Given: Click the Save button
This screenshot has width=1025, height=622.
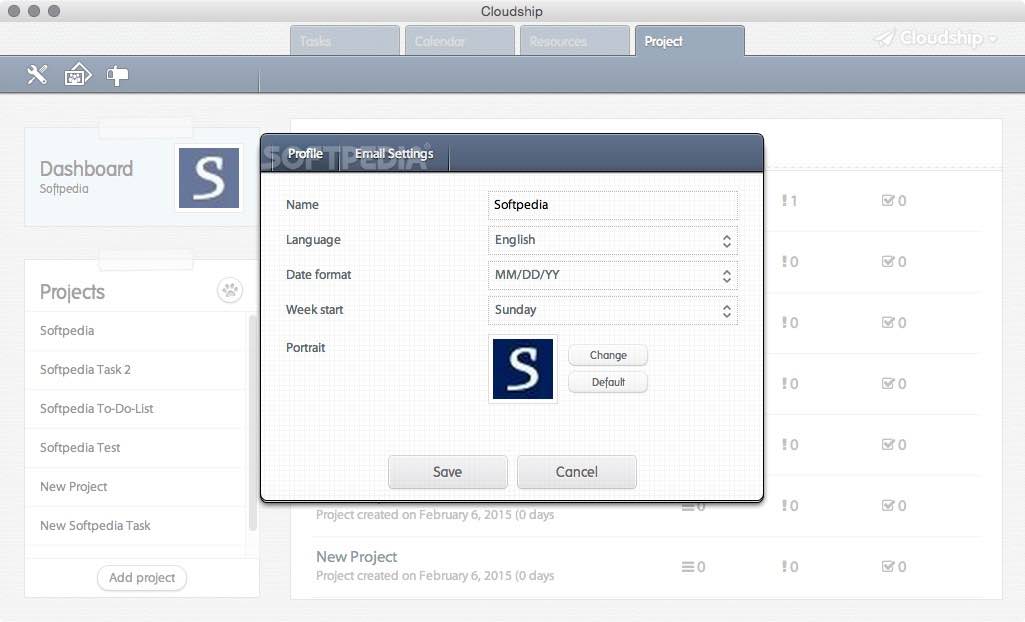Looking at the screenshot, I should [x=448, y=472].
